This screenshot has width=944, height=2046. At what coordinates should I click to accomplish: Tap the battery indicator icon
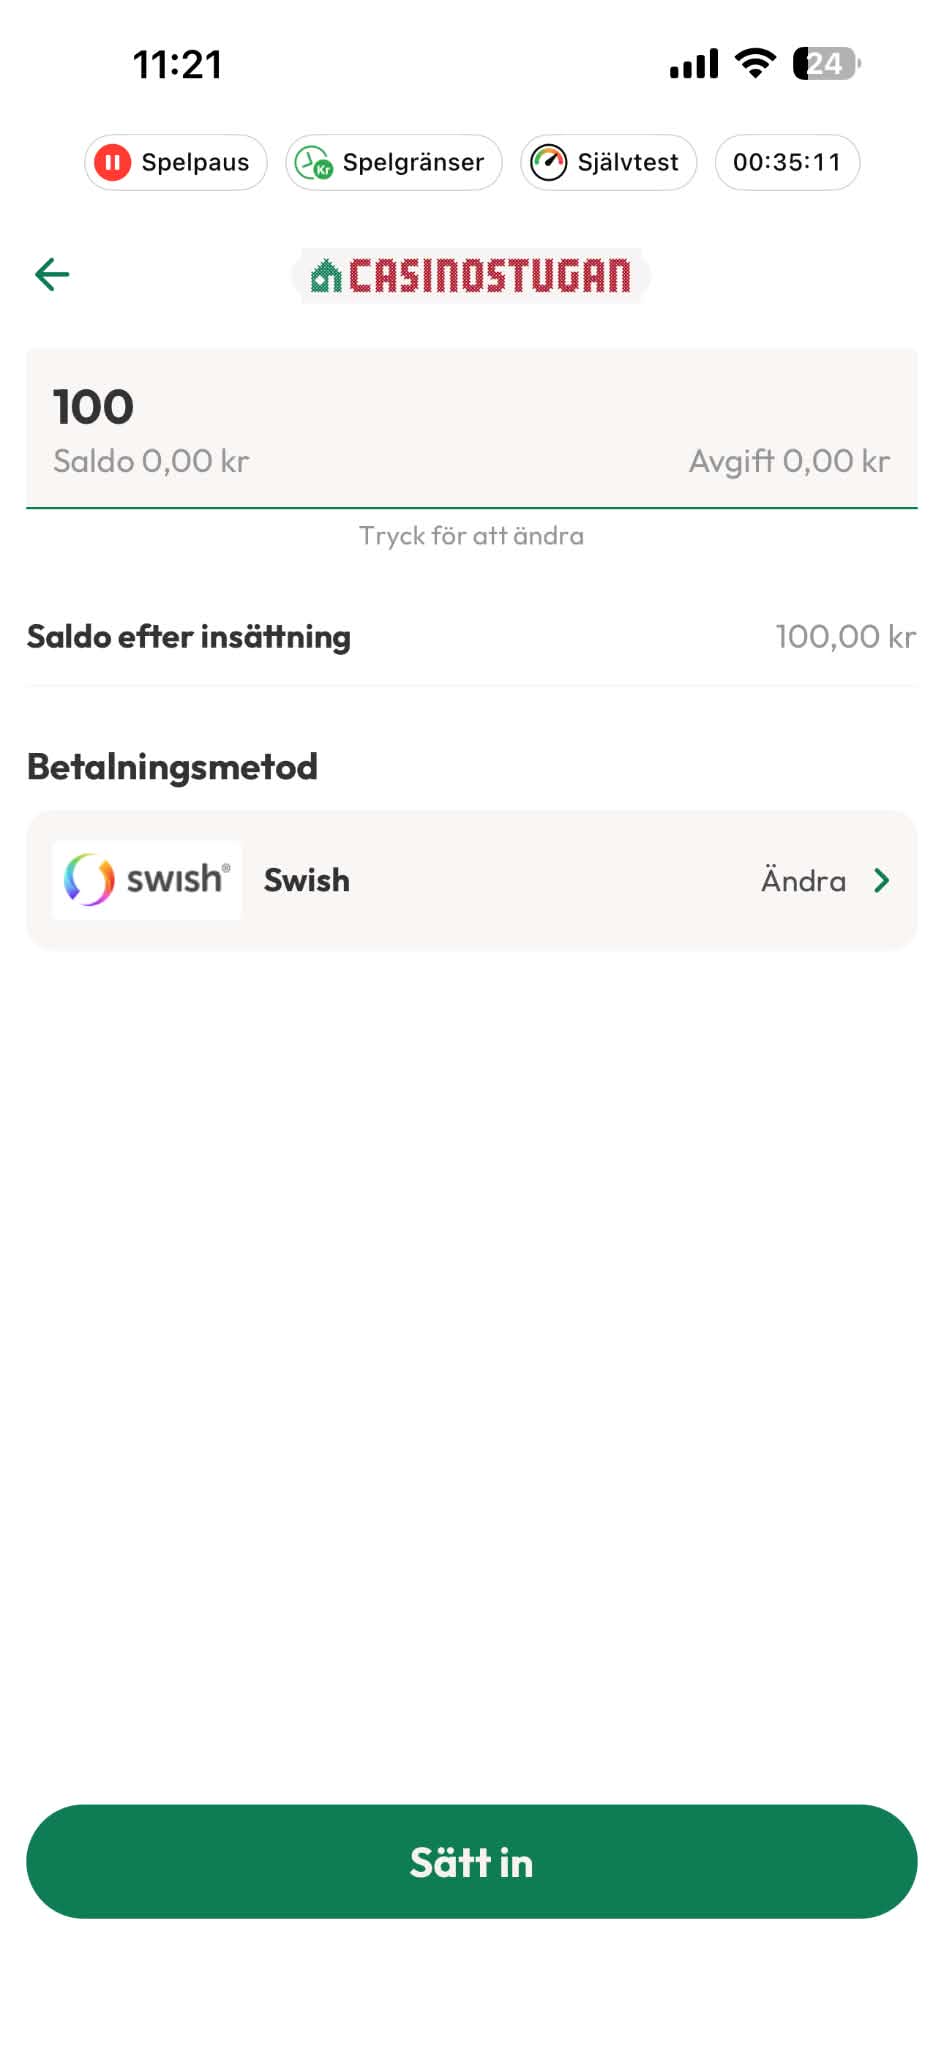tap(826, 64)
